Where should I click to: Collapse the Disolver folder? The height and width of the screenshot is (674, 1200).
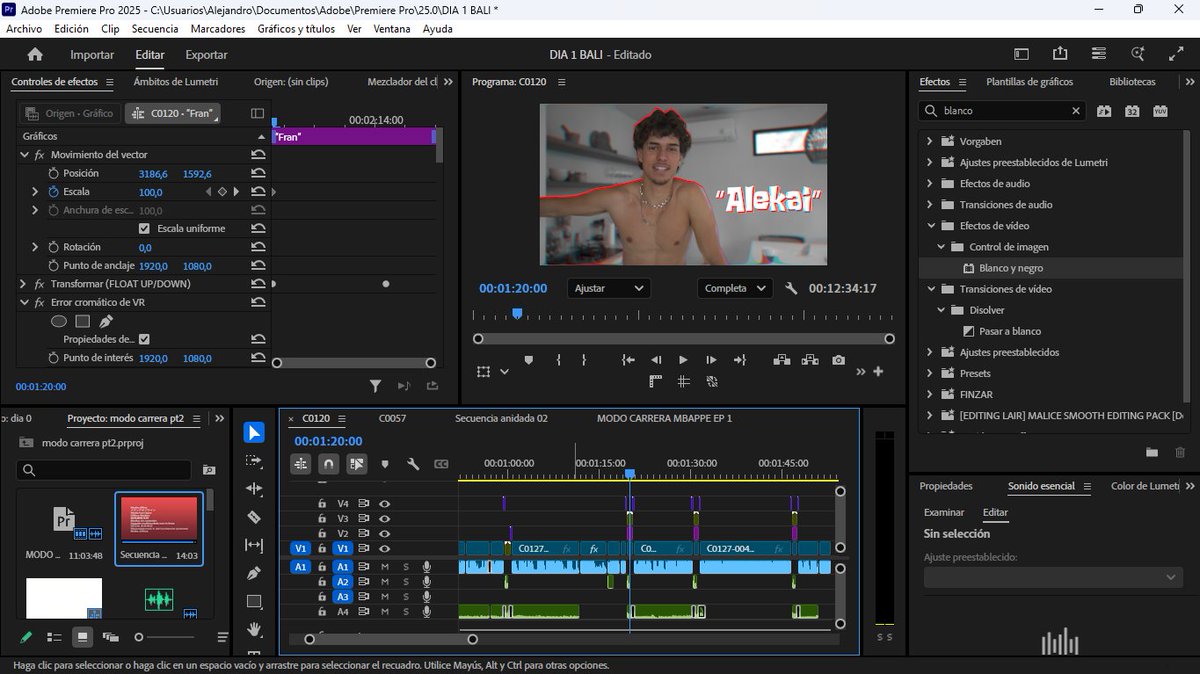pos(942,310)
